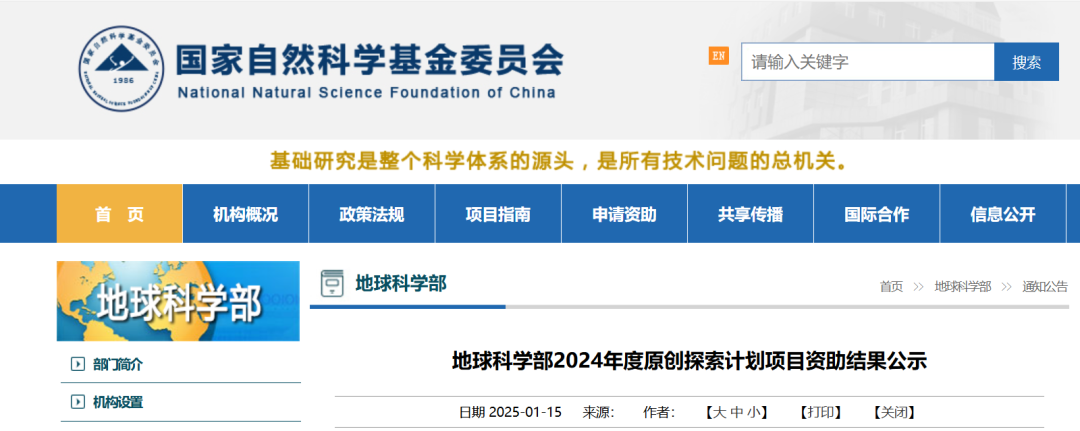Open the 机构概况 navigation menu
1080x431 pixels.
[x=246, y=213]
